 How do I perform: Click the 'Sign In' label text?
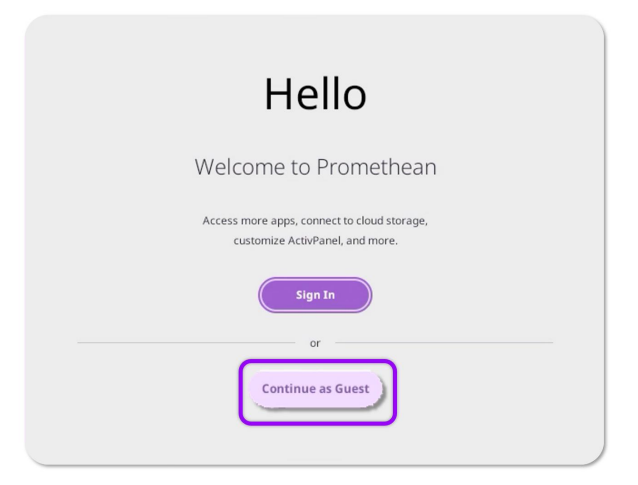click(315, 295)
